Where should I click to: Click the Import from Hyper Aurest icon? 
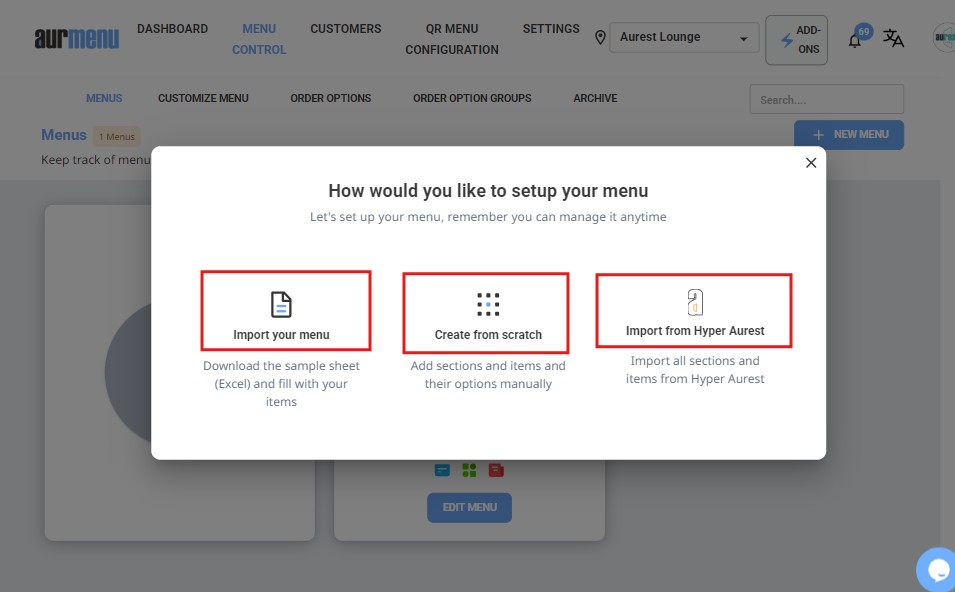tap(695, 302)
